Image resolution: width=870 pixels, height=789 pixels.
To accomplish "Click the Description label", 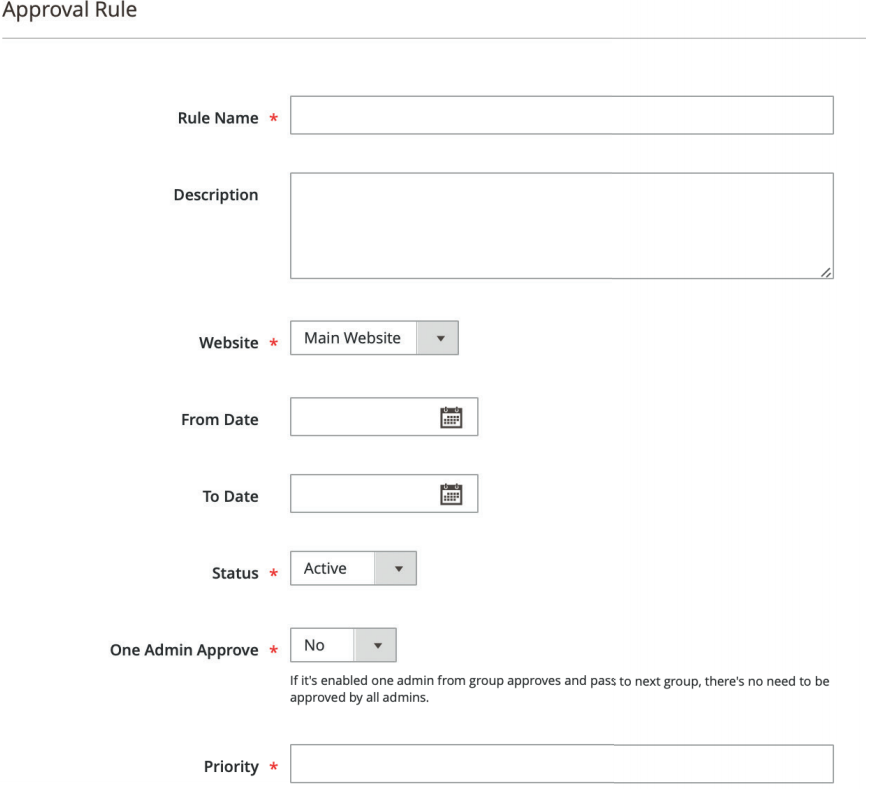I will (216, 195).
